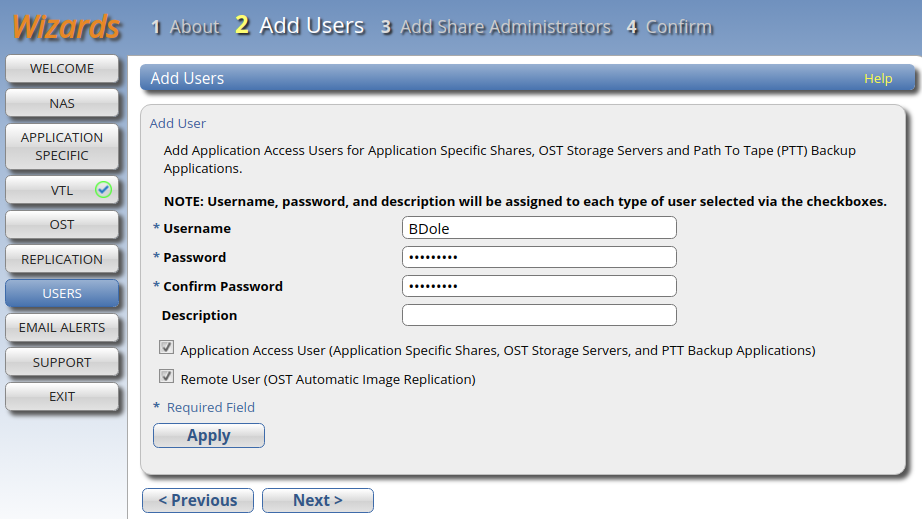Viewport: 922px width, 519px height.
Task: Jump to step 4 Confirm
Action: pyautogui.click(x=670, y=27)
